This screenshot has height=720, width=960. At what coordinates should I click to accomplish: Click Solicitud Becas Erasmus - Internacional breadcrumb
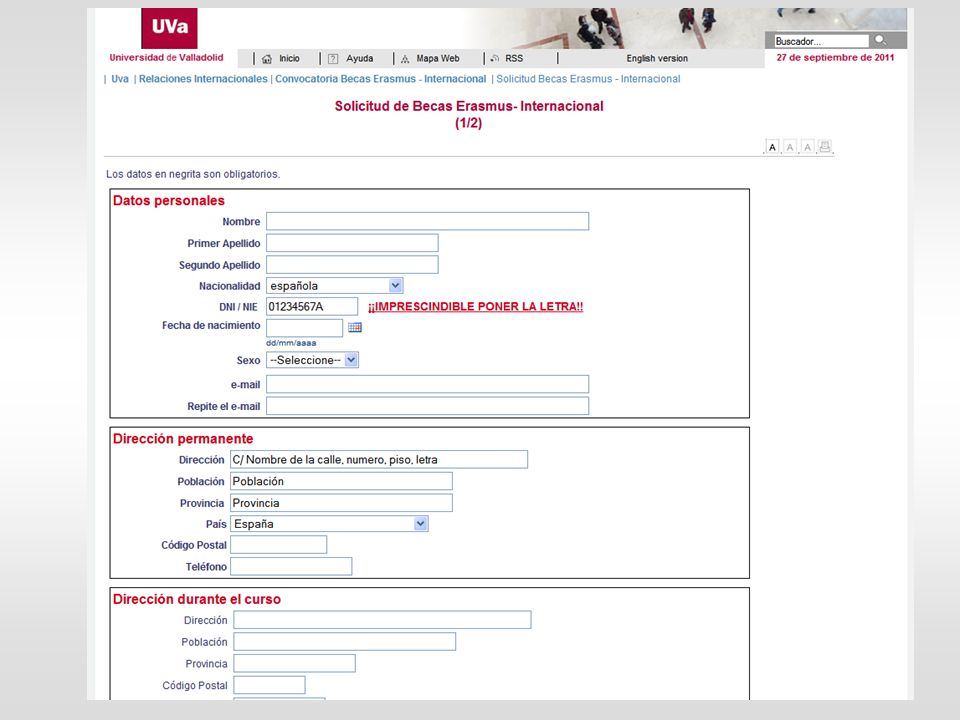coord(588,79)
